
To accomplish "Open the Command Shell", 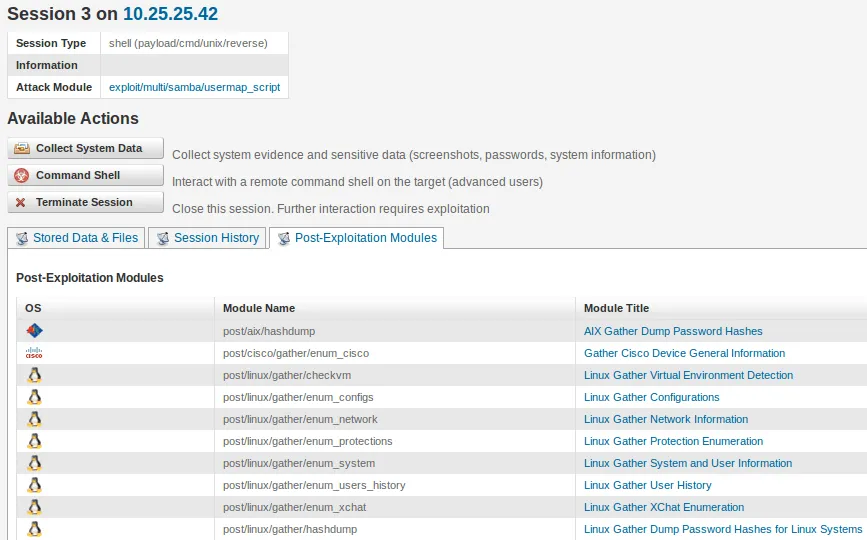I will click(x=85, y=175).
